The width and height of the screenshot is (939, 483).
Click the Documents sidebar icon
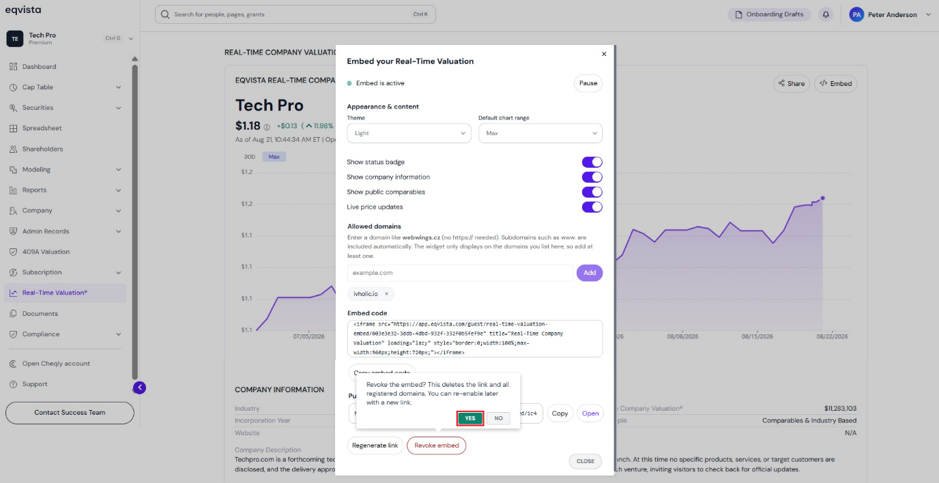coord(13,314)
